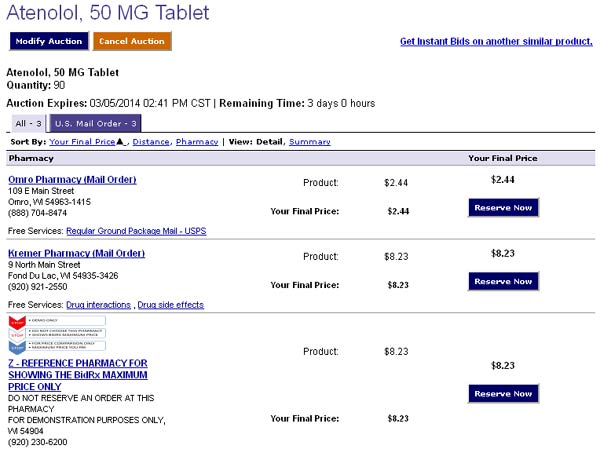Select address 9 North Main Street
Image resolution: width=600 pixels, height=471 pixels.
click(44, 265)
